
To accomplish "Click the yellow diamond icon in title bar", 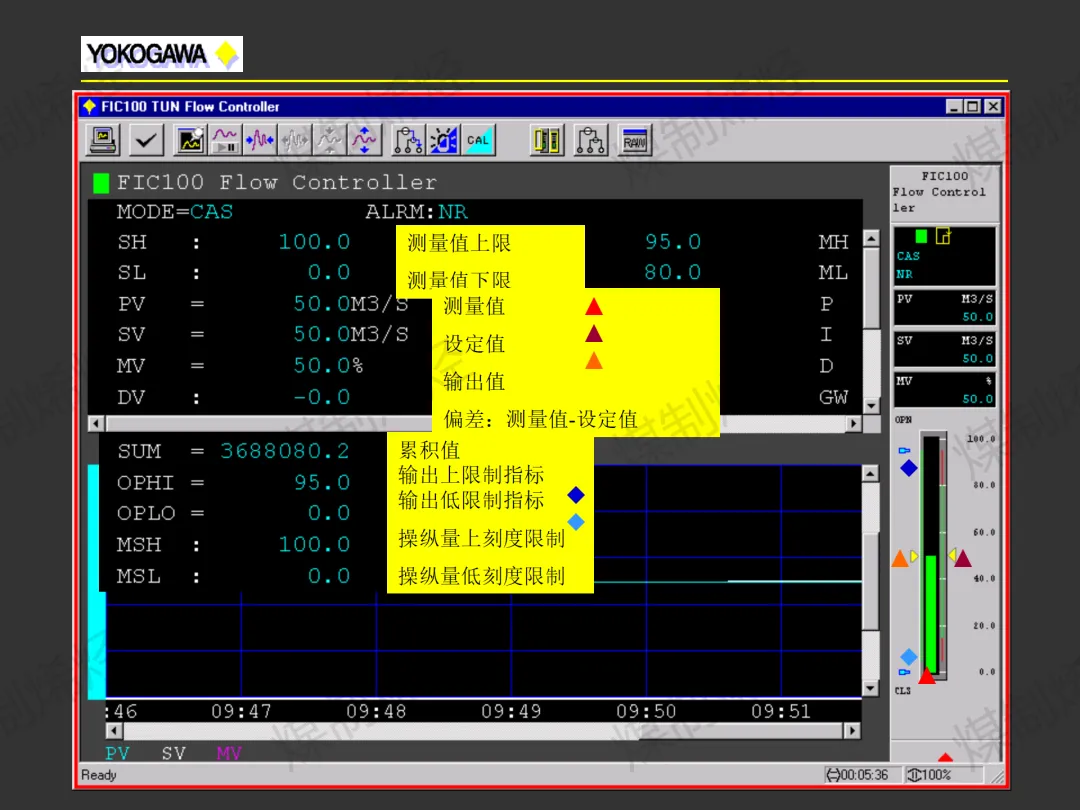I will tap(90, 106).
